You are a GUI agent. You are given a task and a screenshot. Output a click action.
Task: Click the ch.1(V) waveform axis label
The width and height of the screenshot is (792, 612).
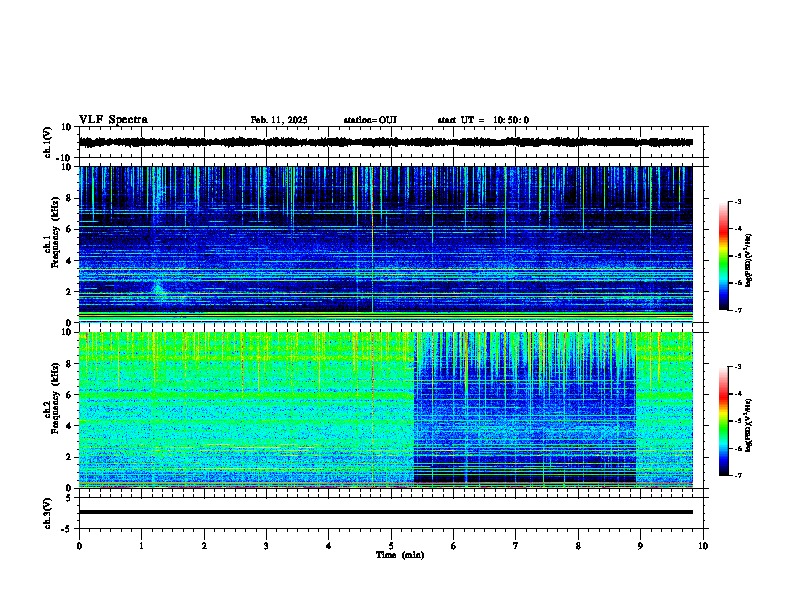[x=48, y=142]
